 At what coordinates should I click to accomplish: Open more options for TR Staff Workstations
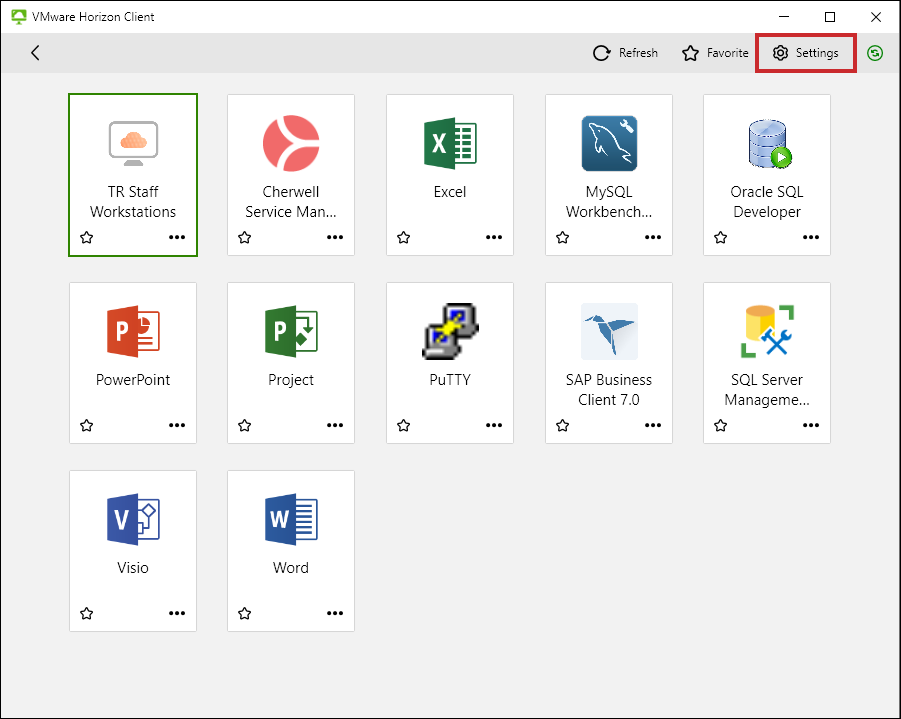[177, 237]
